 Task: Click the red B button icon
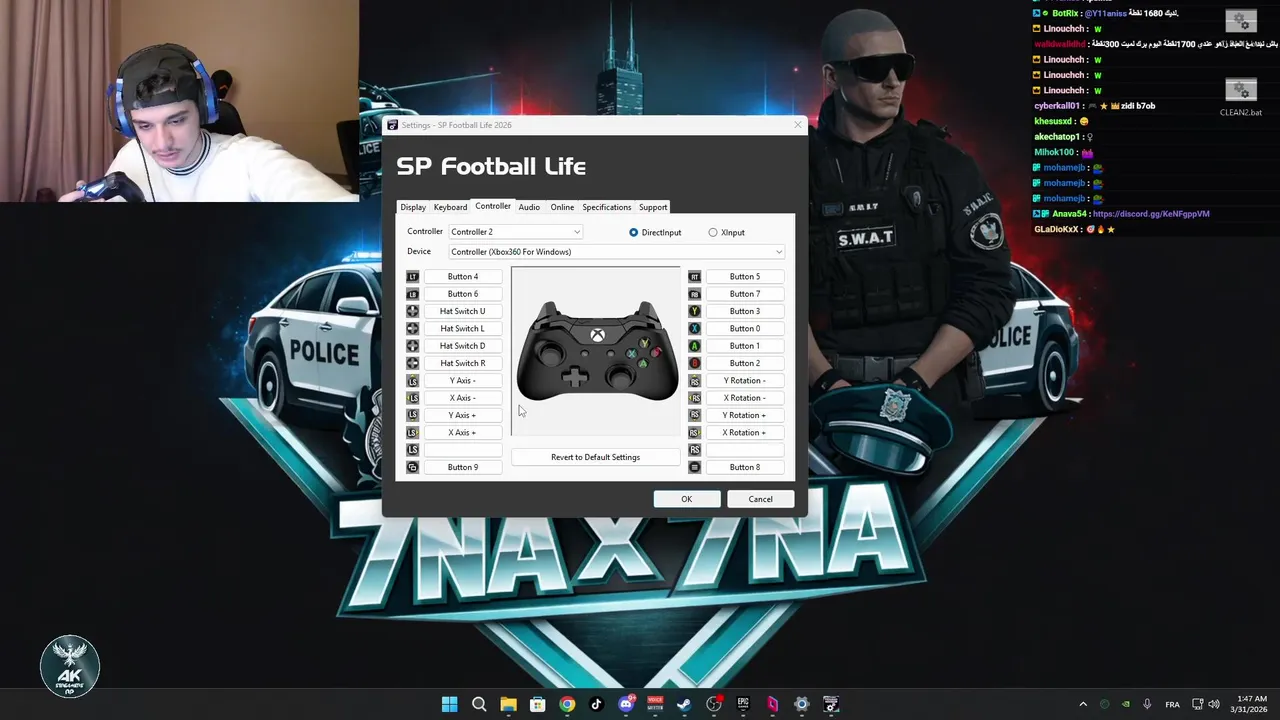click(x=694, y=363)
